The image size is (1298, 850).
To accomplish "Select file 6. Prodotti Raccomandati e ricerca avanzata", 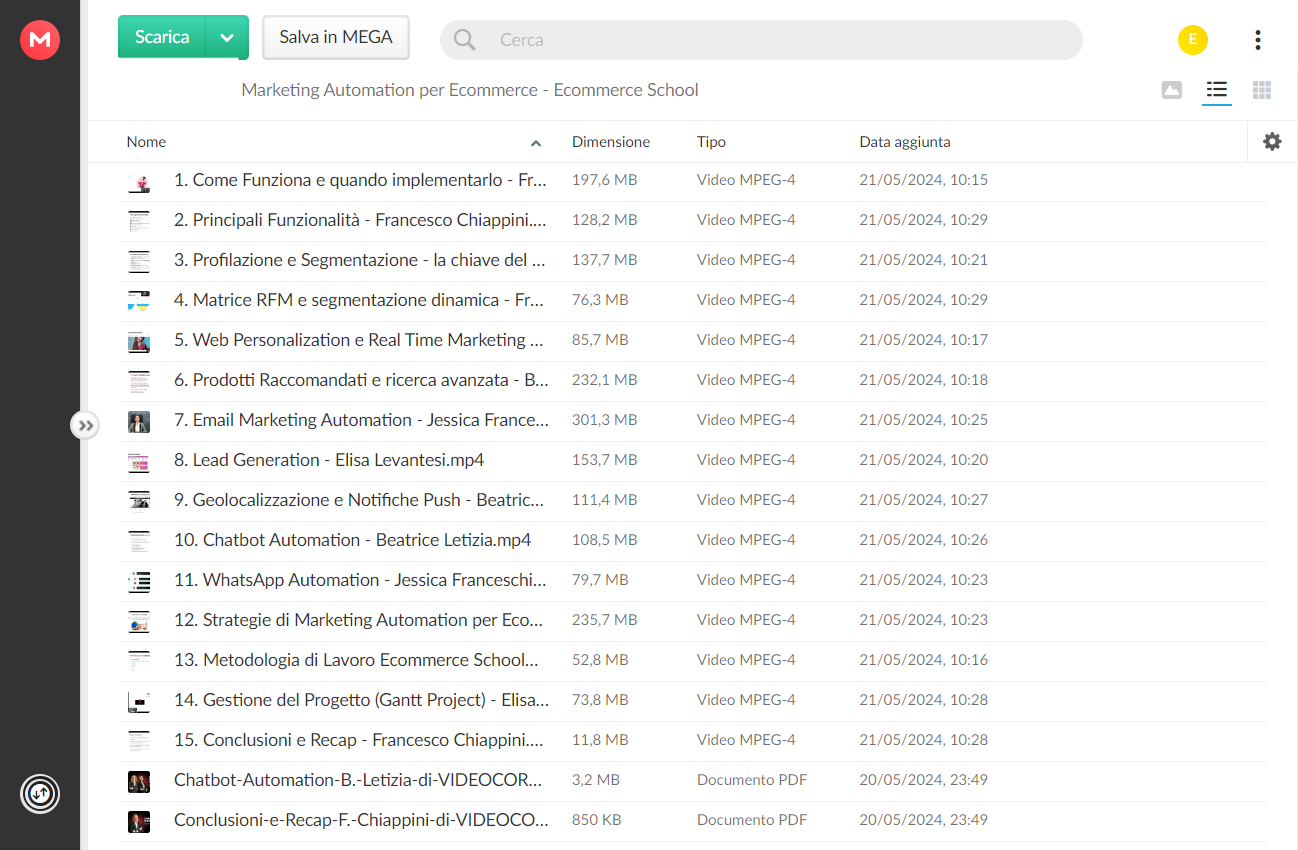I will 692,381.
